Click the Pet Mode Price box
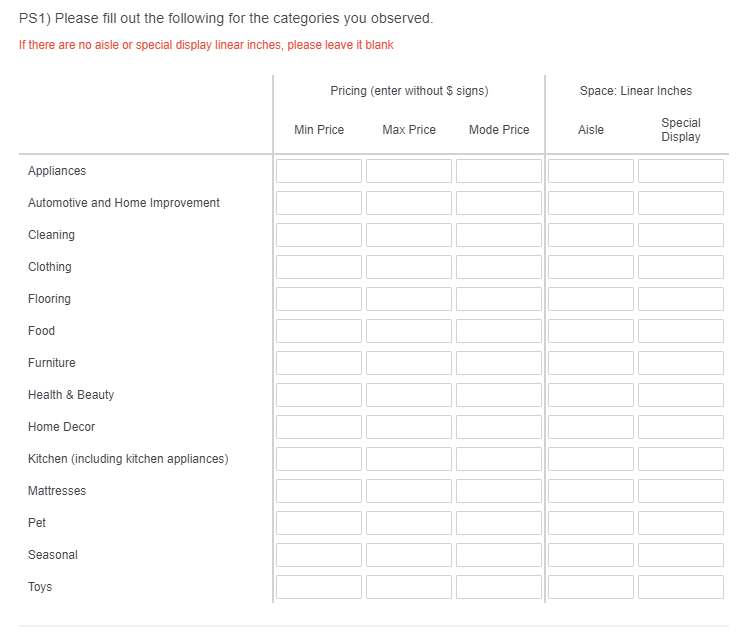 click(498, 523)
